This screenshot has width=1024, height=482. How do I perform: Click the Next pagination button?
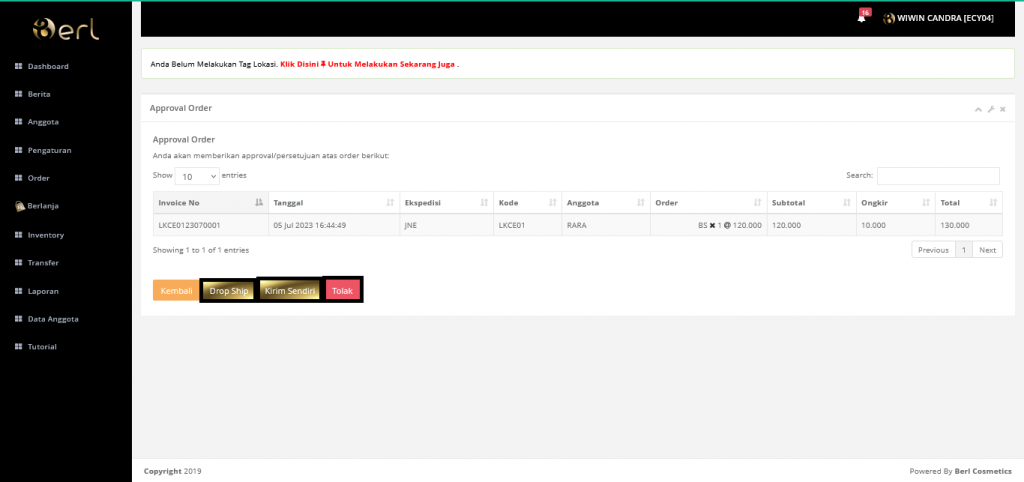pos(987,250)
